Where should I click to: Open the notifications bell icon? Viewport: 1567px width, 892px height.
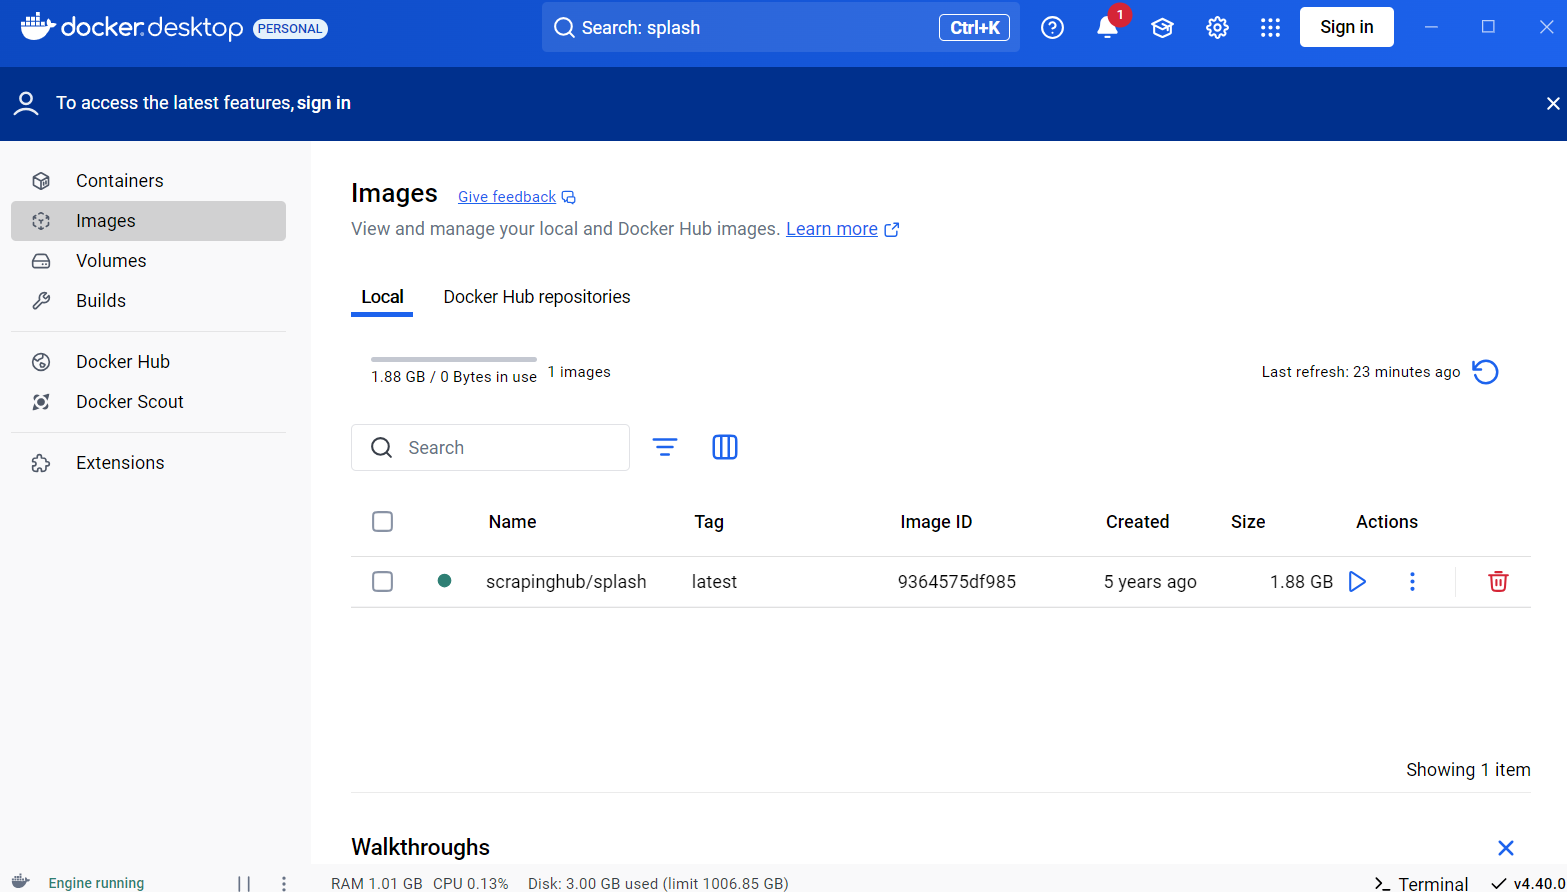1108,28
